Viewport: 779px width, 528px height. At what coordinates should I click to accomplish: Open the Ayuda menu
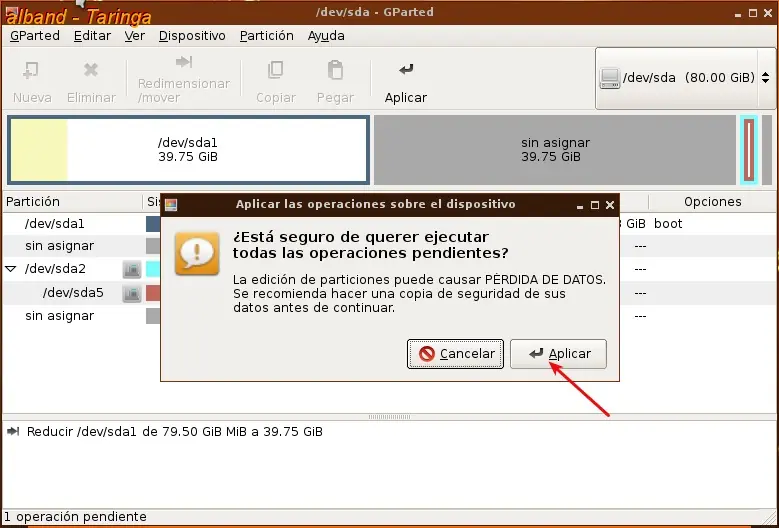(326, 36)
